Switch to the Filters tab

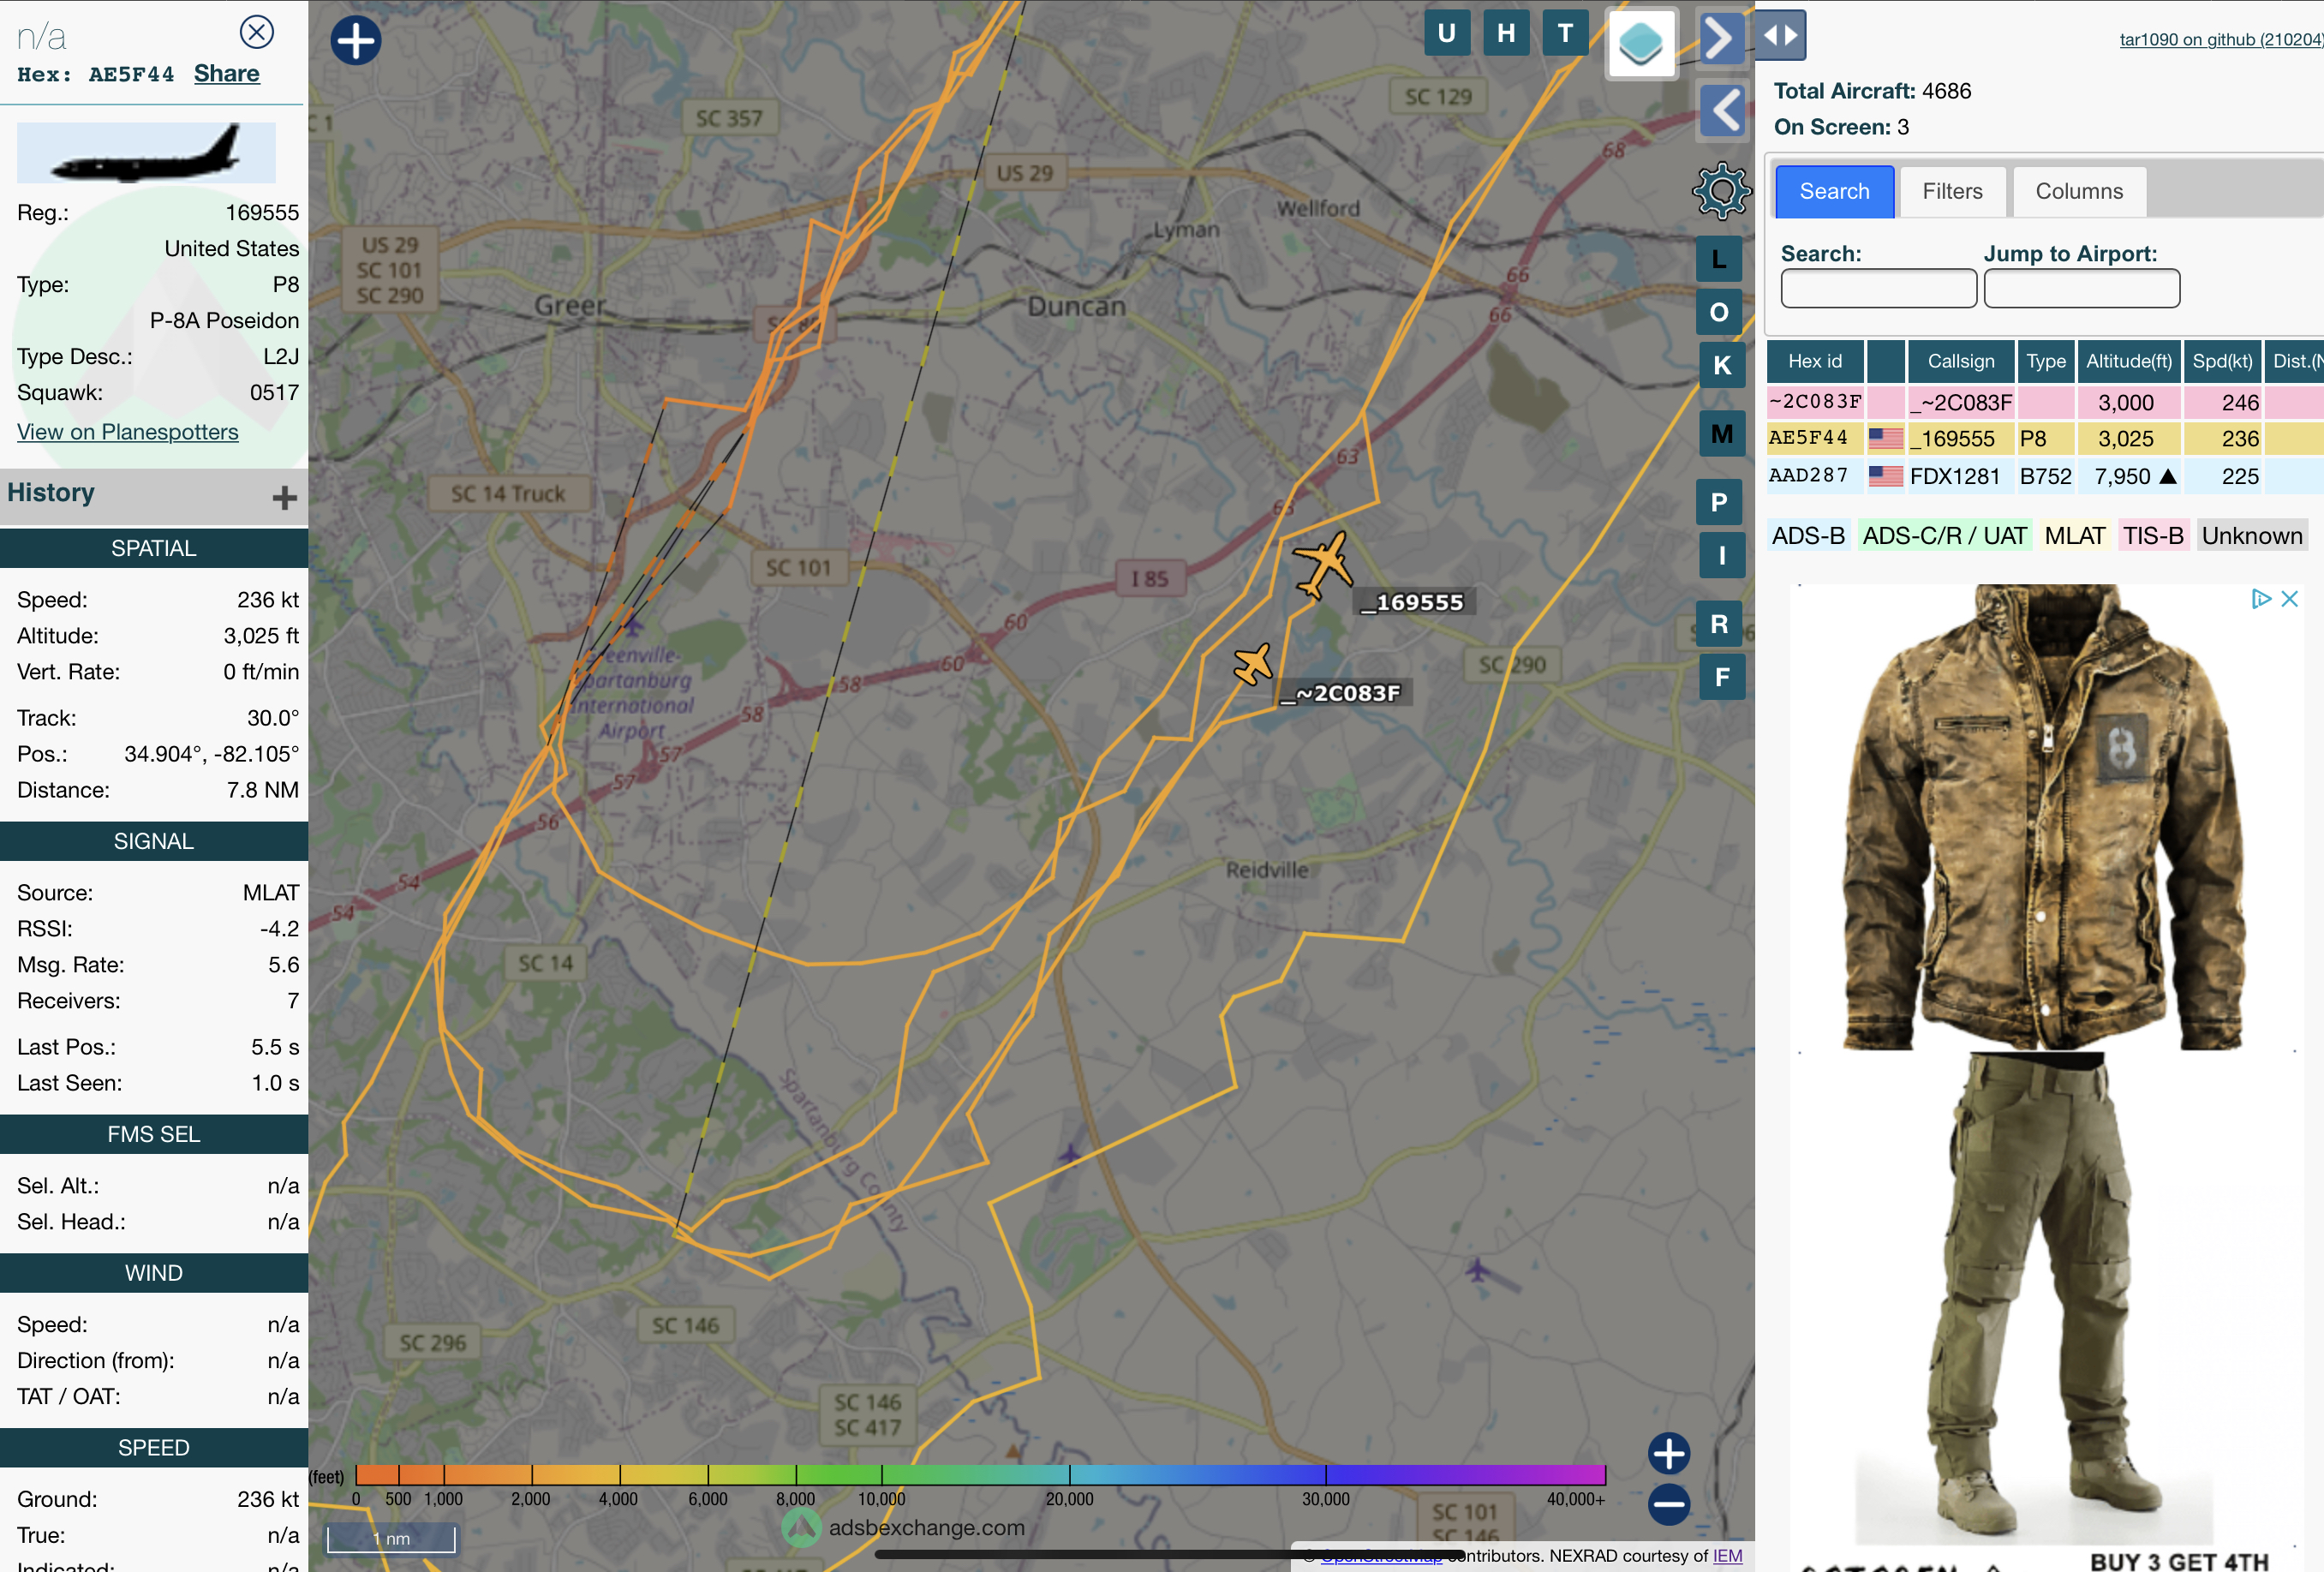click(1952, 191)
